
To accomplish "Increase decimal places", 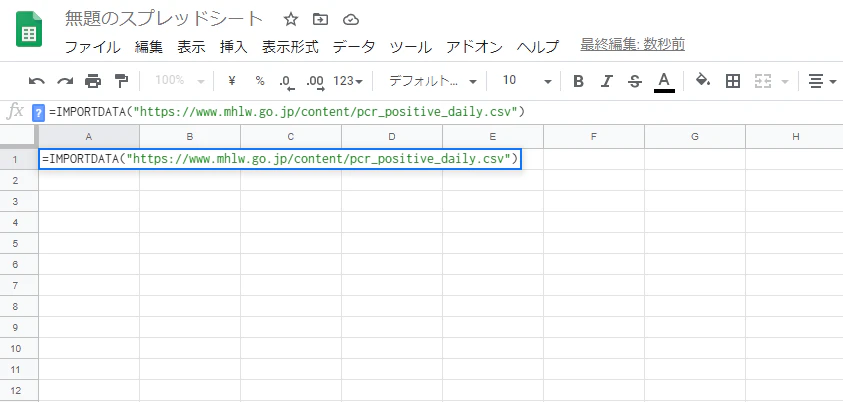I will pos(315,82).
